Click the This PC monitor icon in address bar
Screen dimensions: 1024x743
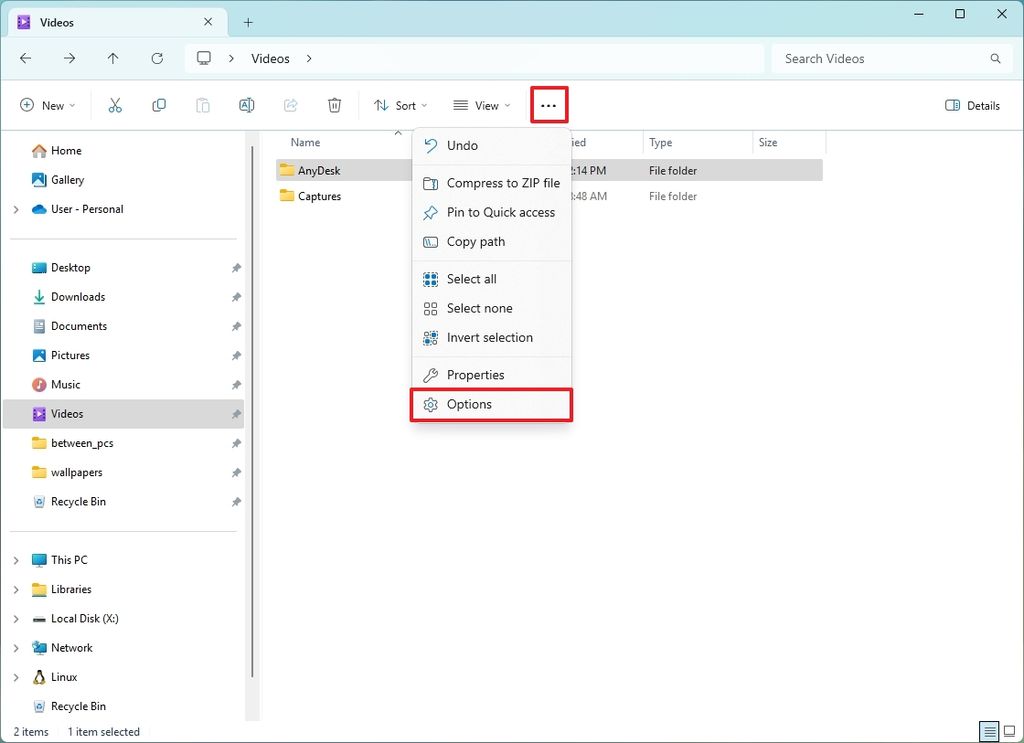click(x=204, y=58)
